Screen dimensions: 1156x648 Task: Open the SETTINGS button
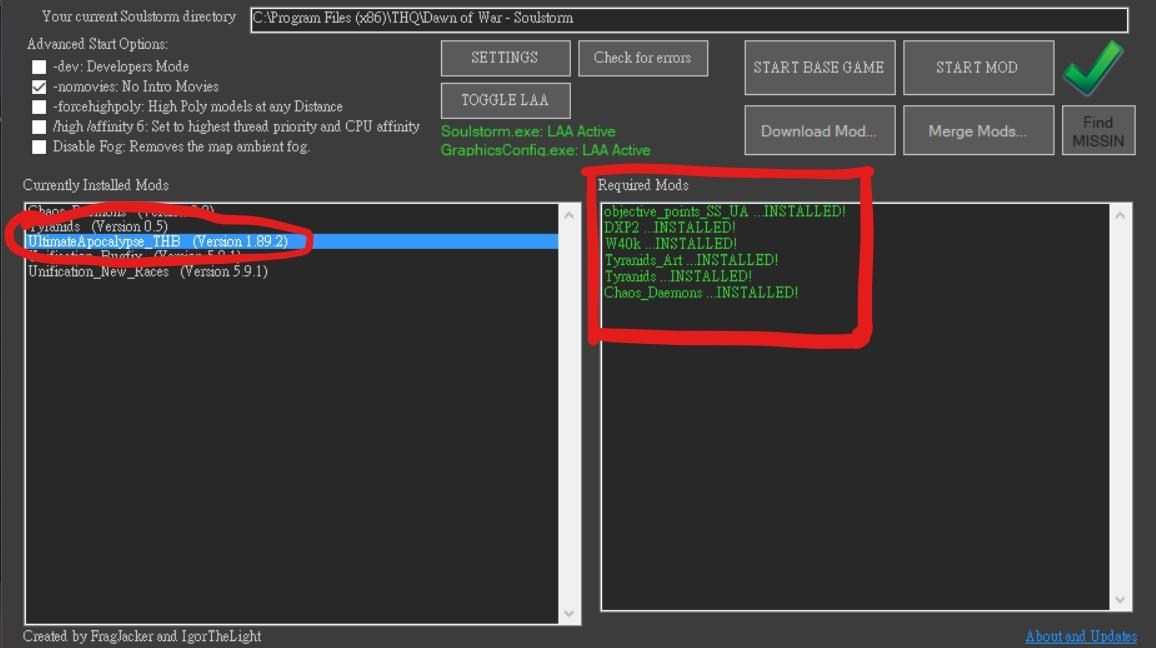[505, 58]
